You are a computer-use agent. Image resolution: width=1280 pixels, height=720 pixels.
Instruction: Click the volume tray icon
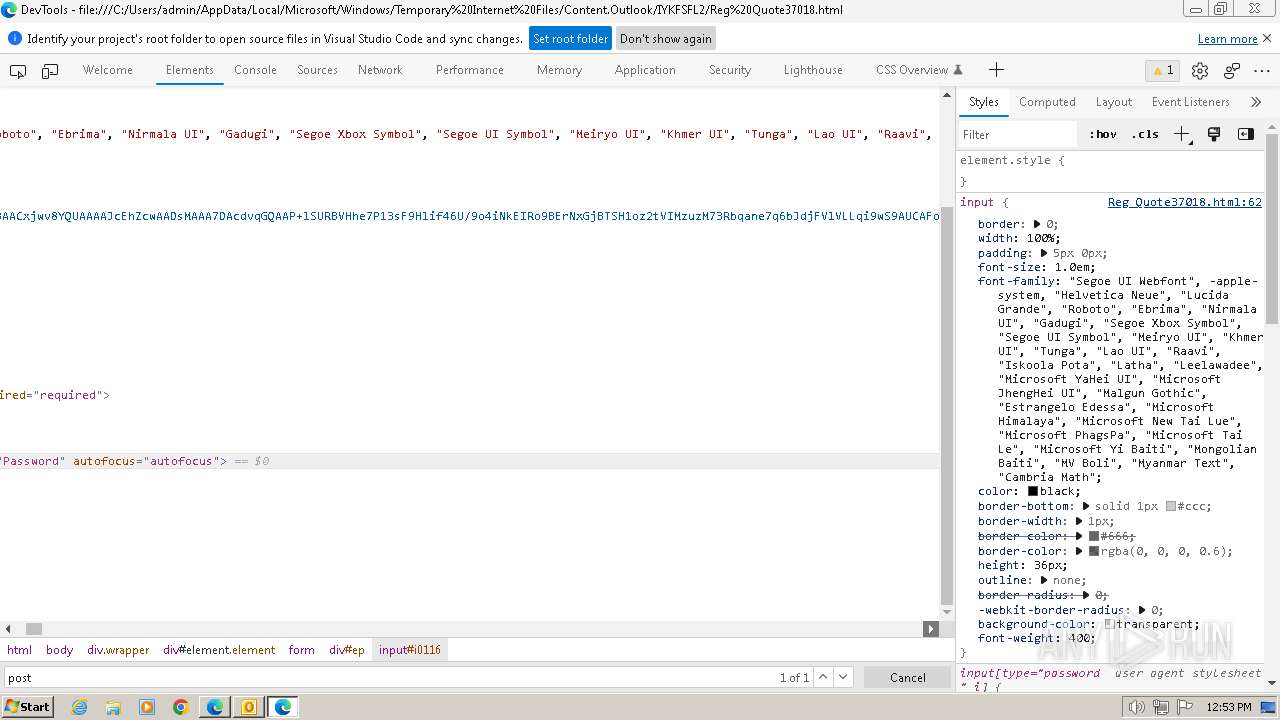coord(1135,707)
